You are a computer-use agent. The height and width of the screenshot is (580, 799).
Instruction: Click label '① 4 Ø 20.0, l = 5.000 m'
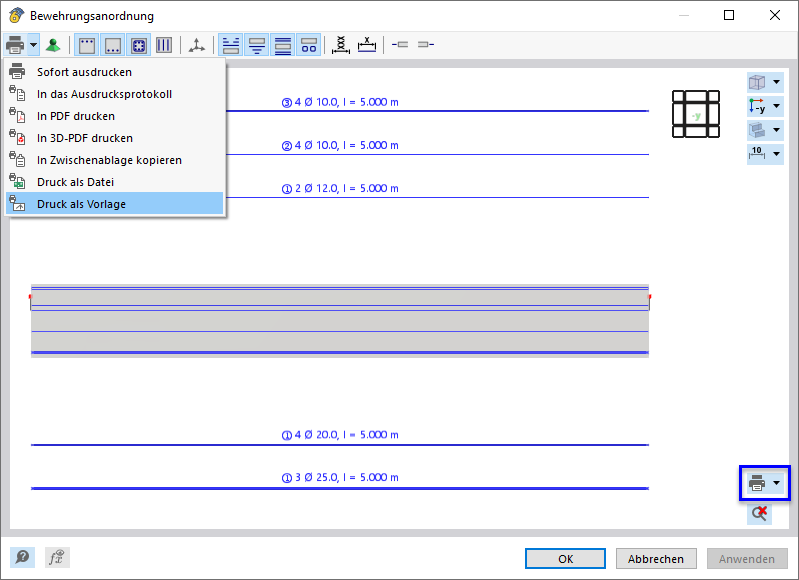340,435
